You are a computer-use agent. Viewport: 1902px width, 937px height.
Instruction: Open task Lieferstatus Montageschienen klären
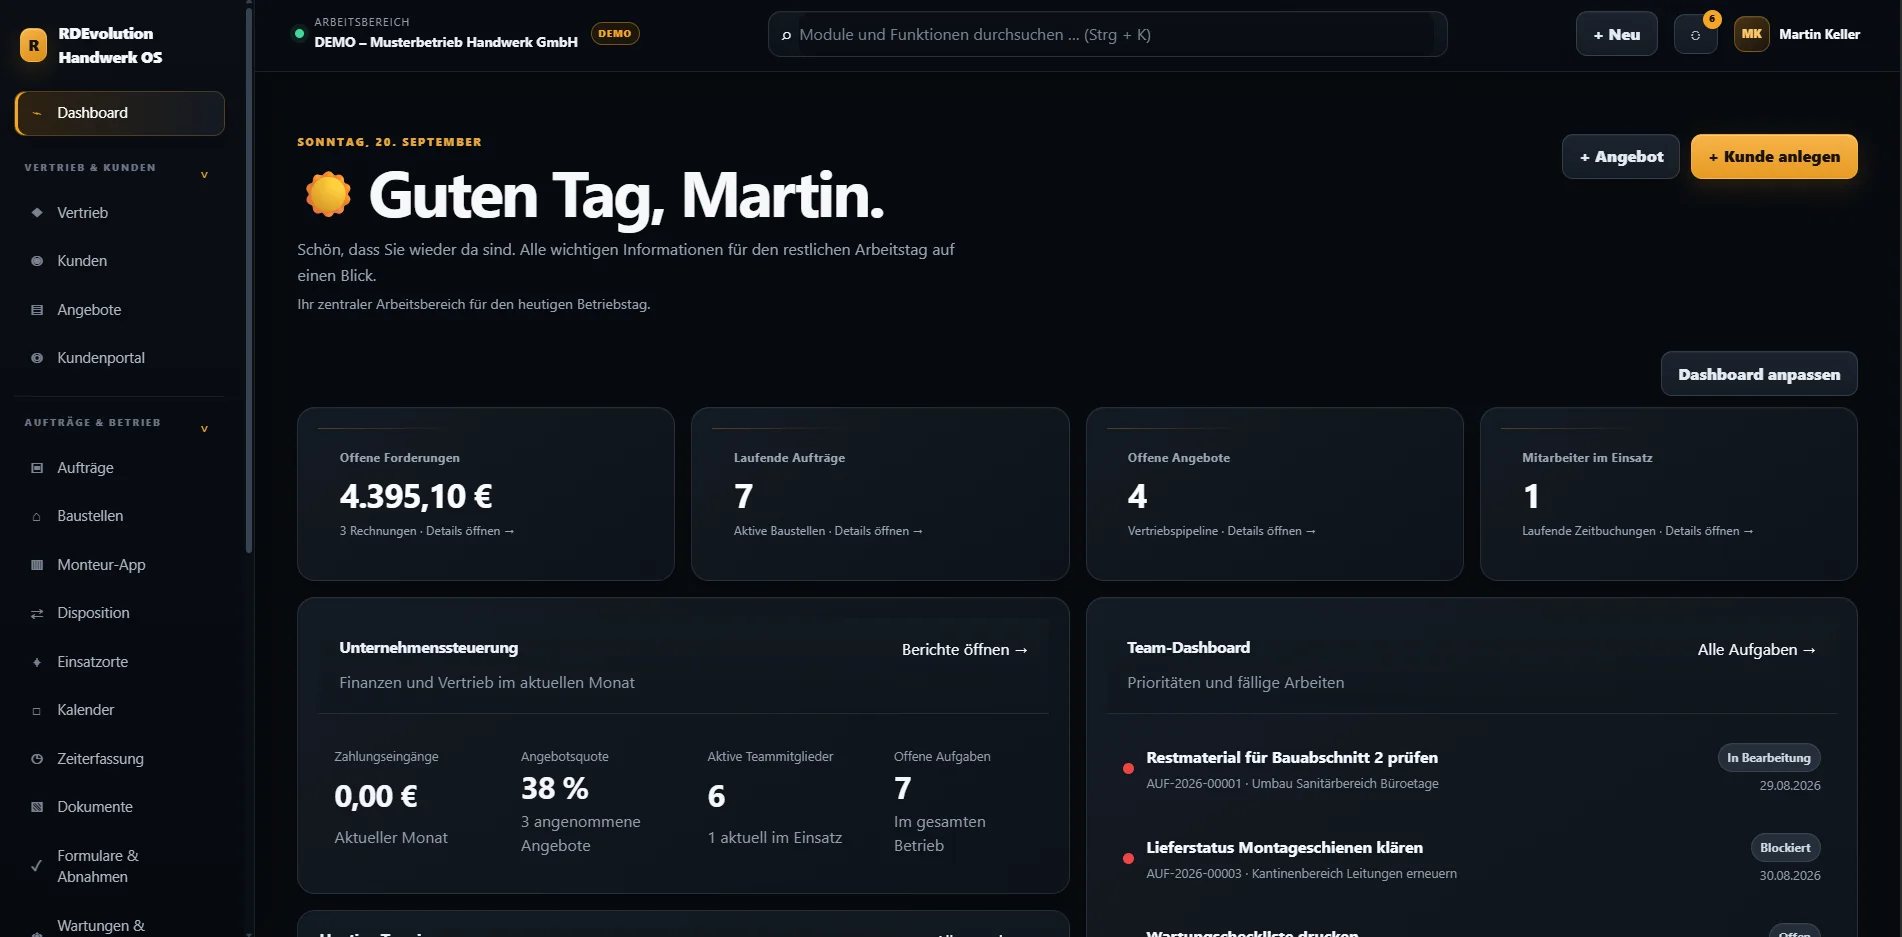[1285, 848]
